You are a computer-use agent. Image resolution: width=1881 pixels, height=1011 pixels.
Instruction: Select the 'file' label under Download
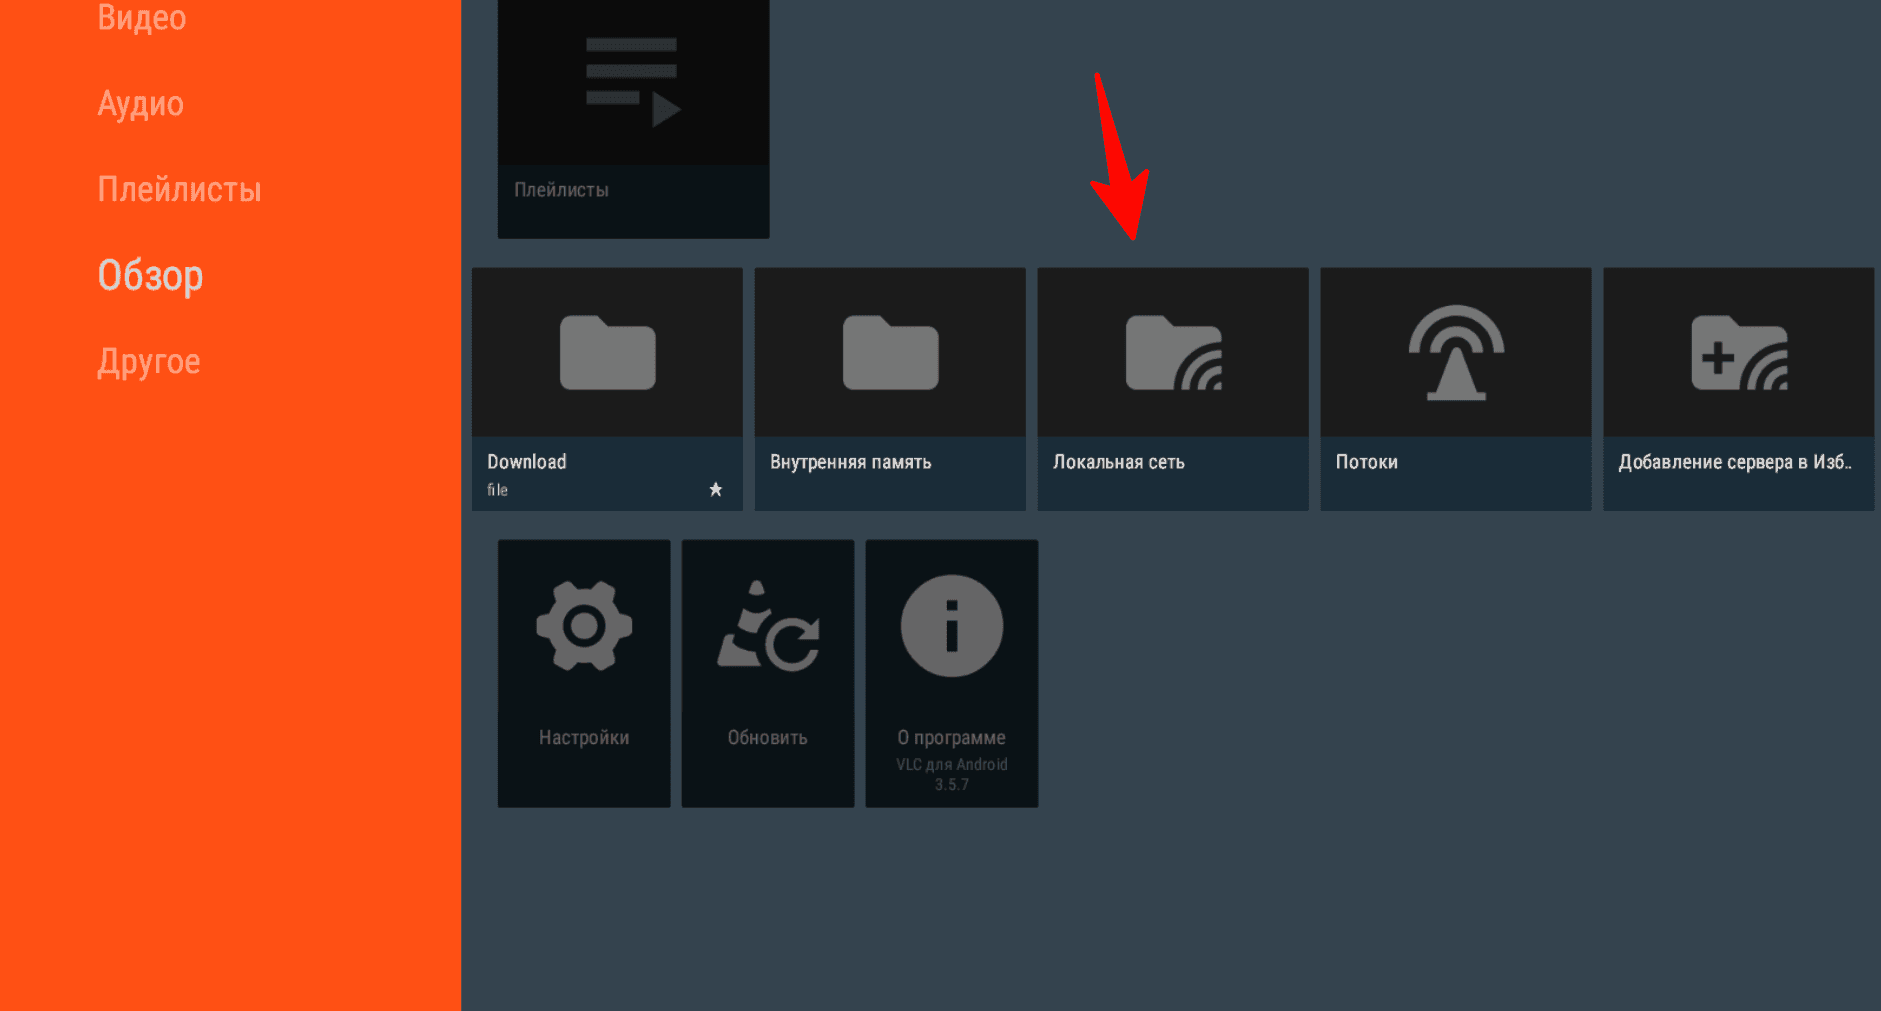[497, 490]
